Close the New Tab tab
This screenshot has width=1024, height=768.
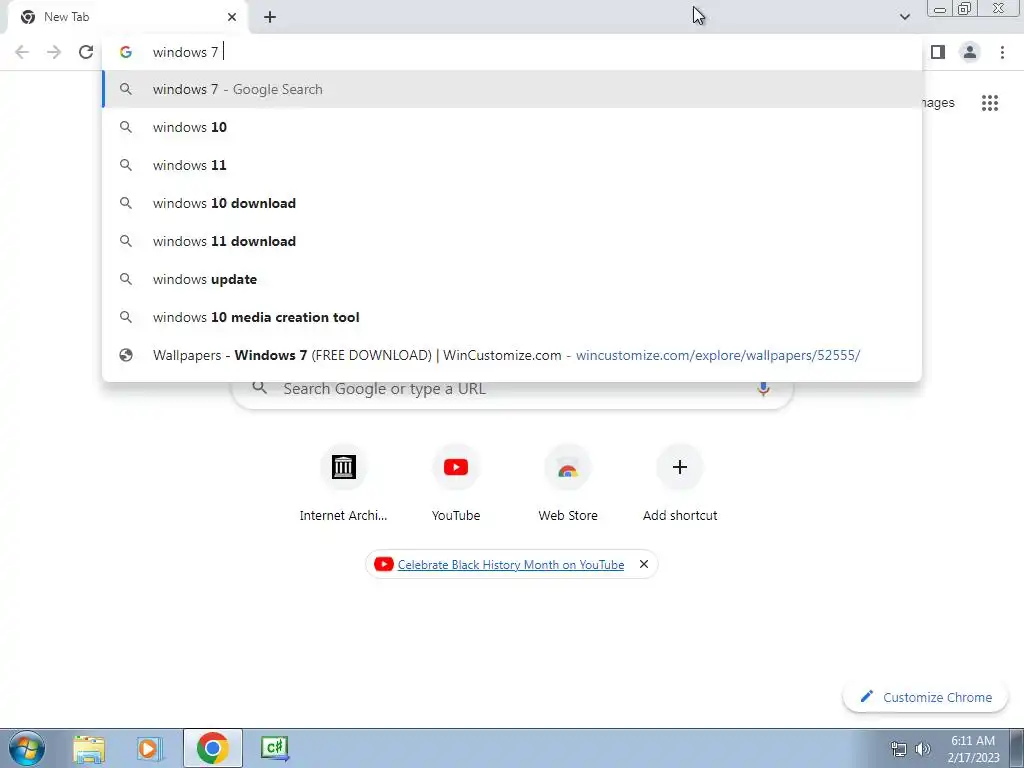pos(232,17)
